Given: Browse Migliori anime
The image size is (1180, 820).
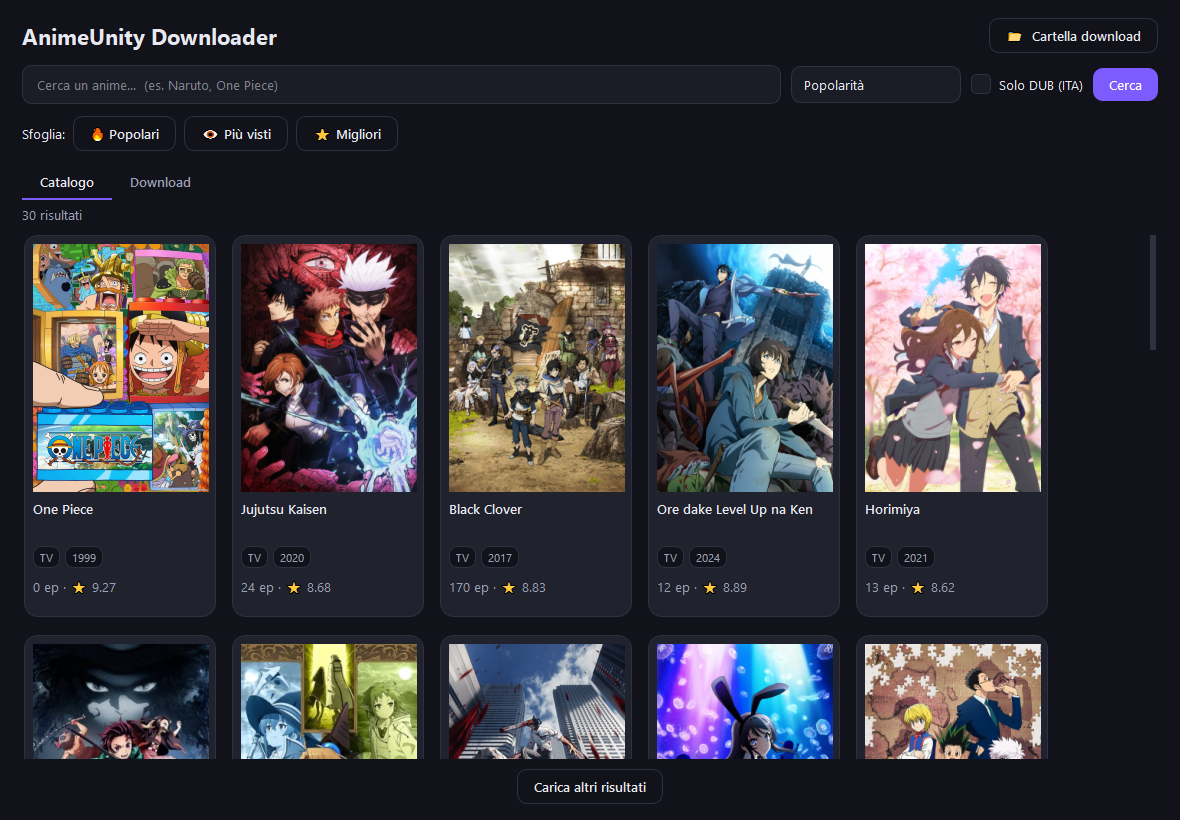Looking at the screenshot, I should tap(347, 134).
